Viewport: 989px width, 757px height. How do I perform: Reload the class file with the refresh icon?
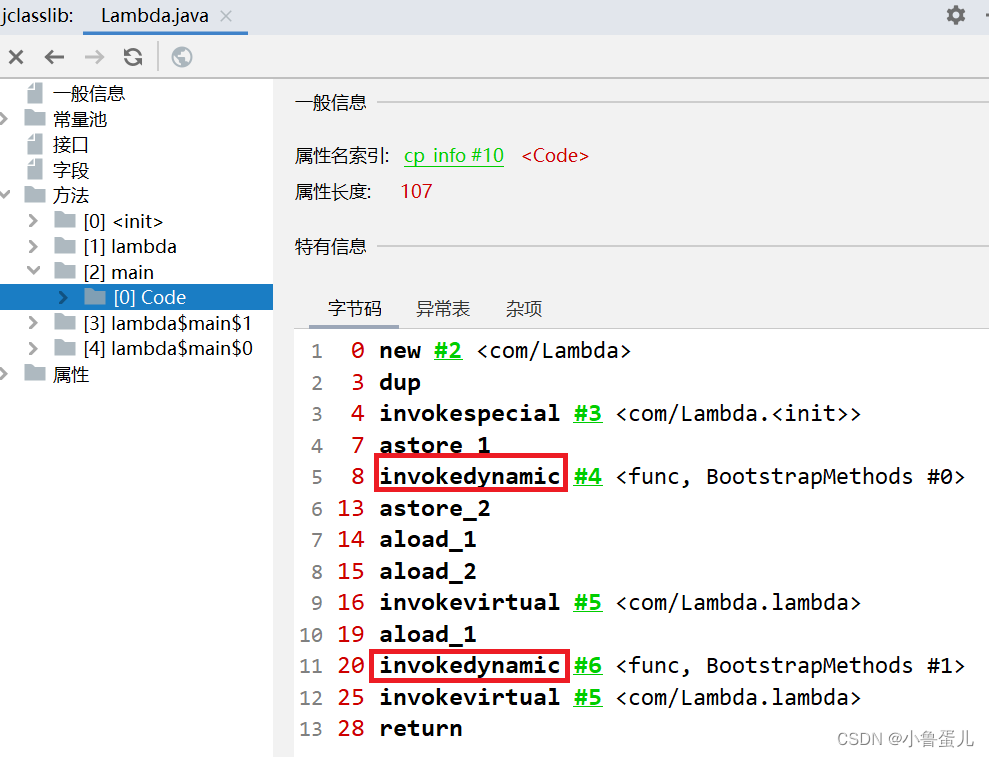[132, 57]
